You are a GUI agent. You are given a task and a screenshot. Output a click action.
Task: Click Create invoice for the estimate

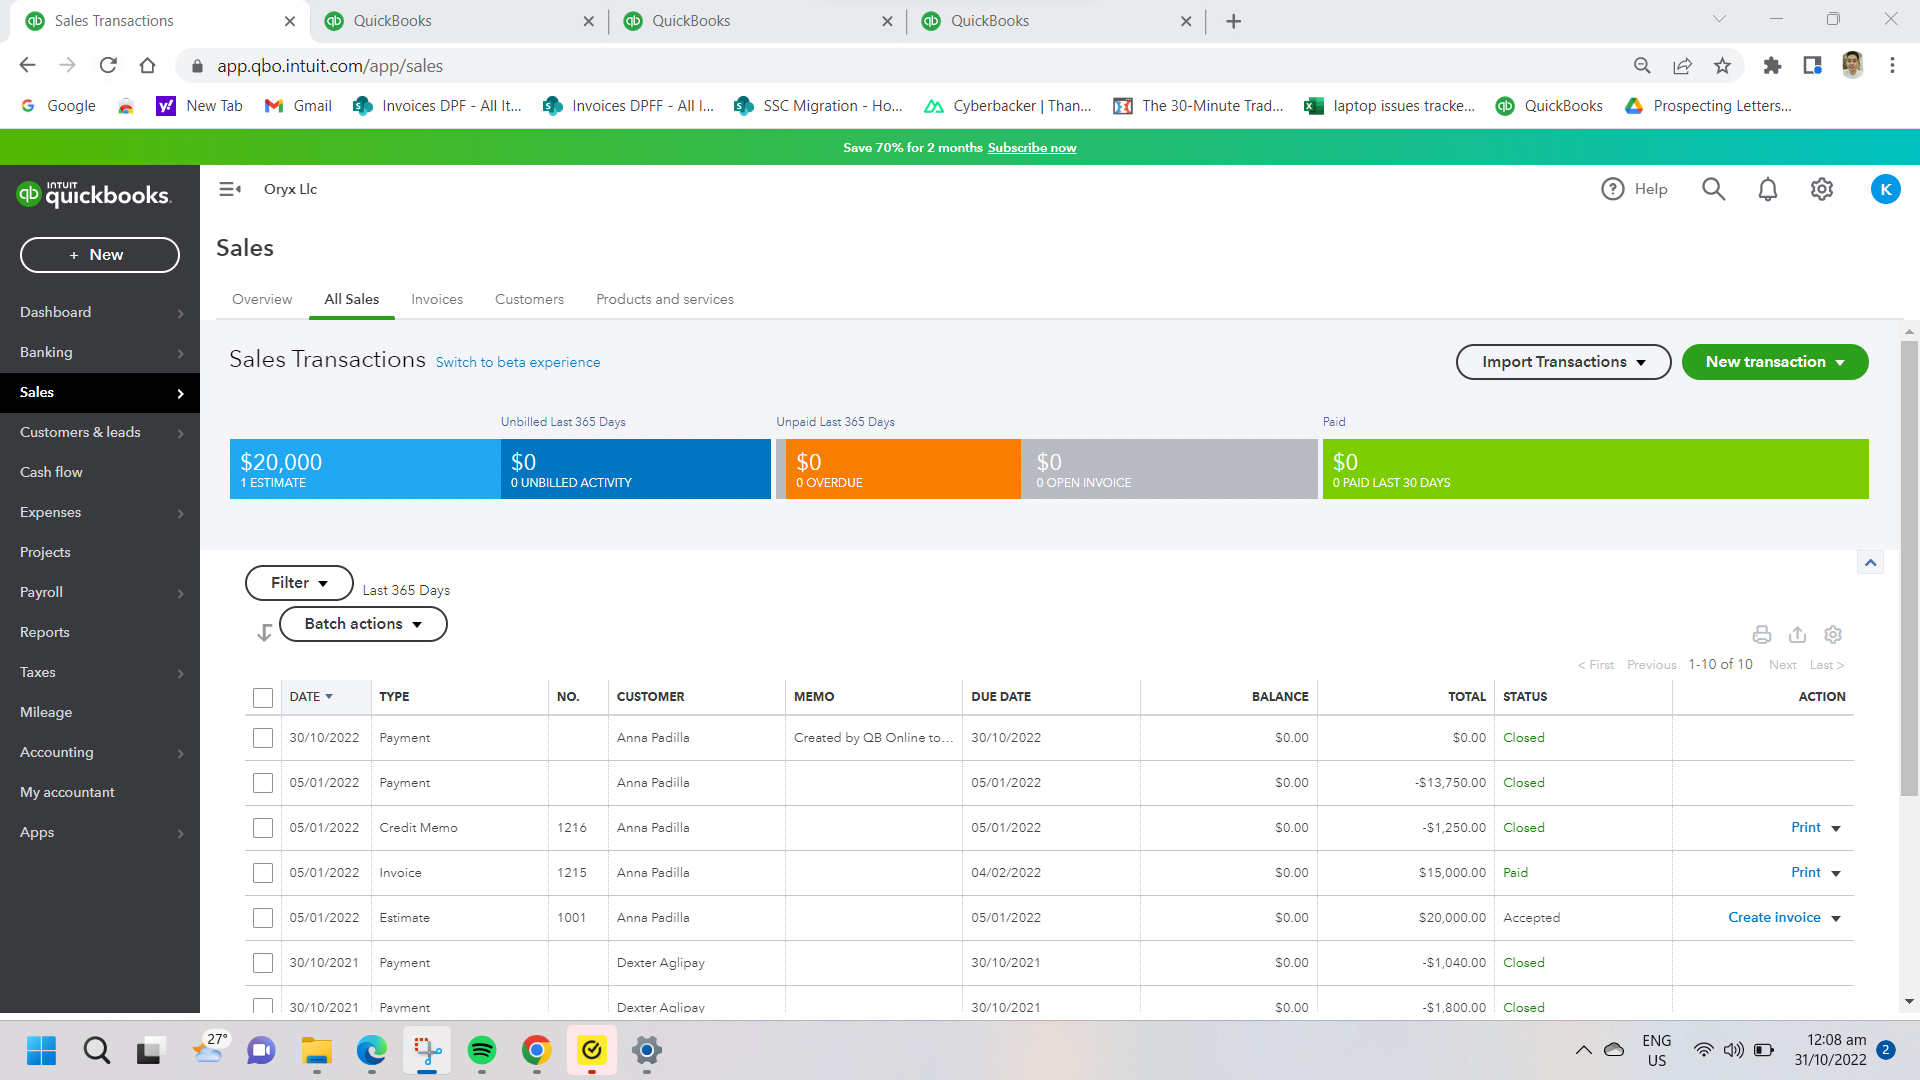pos(1774,917)
